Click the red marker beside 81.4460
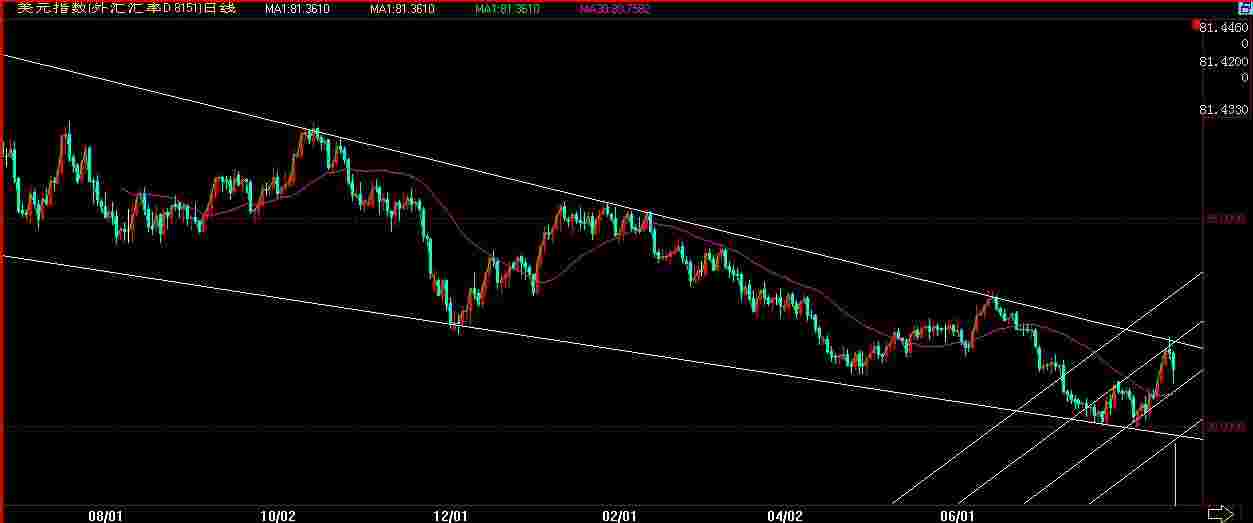The image size is (1253, 523). point(1195,24)
